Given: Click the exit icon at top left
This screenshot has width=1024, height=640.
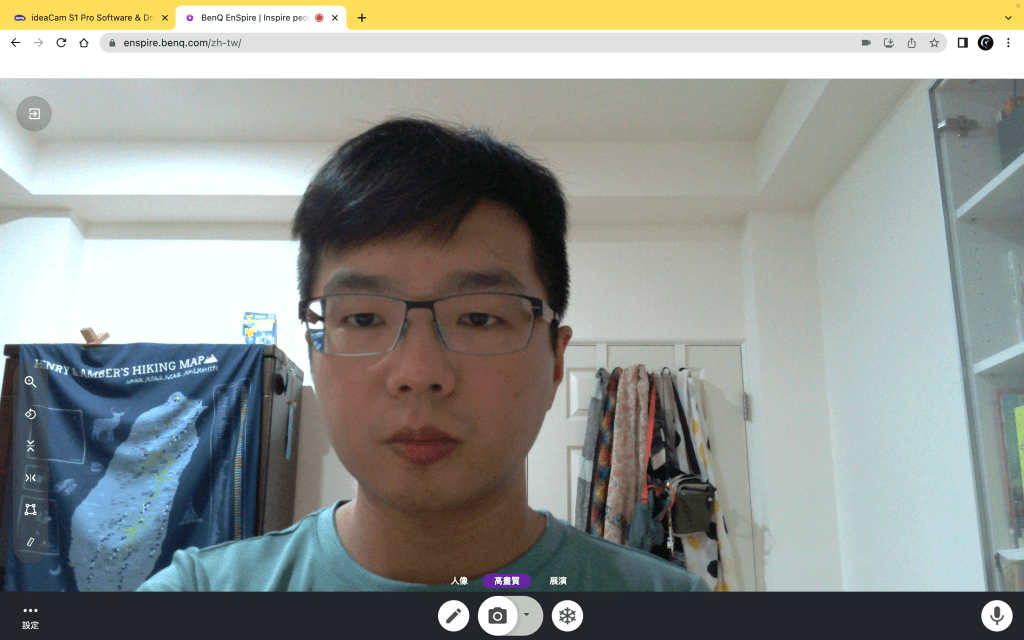Looking at the screenshot, I should pos(34,114).
